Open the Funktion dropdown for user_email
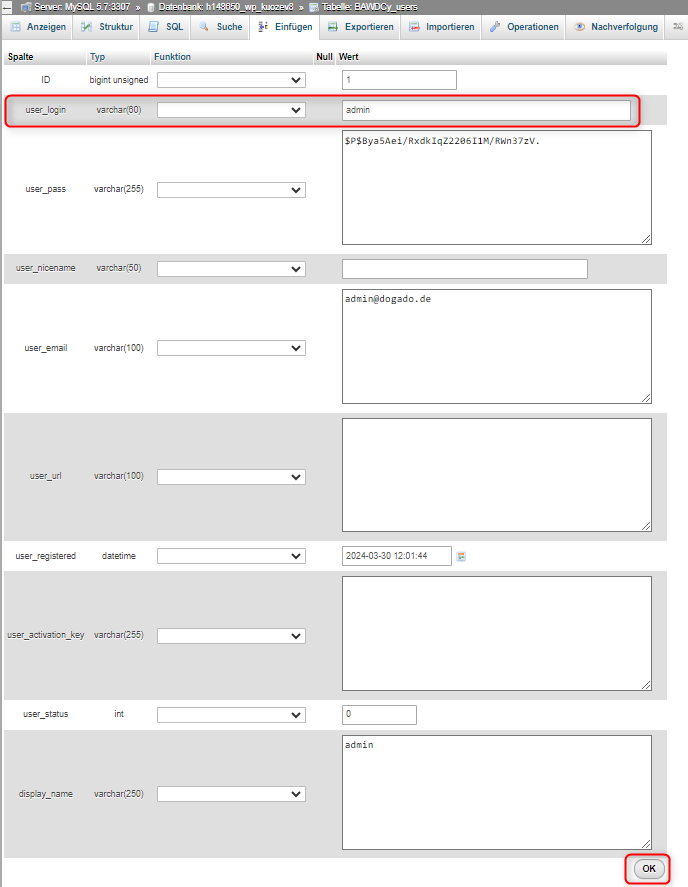The height and width of the screenshot is (887, 688). click(231, 348)
